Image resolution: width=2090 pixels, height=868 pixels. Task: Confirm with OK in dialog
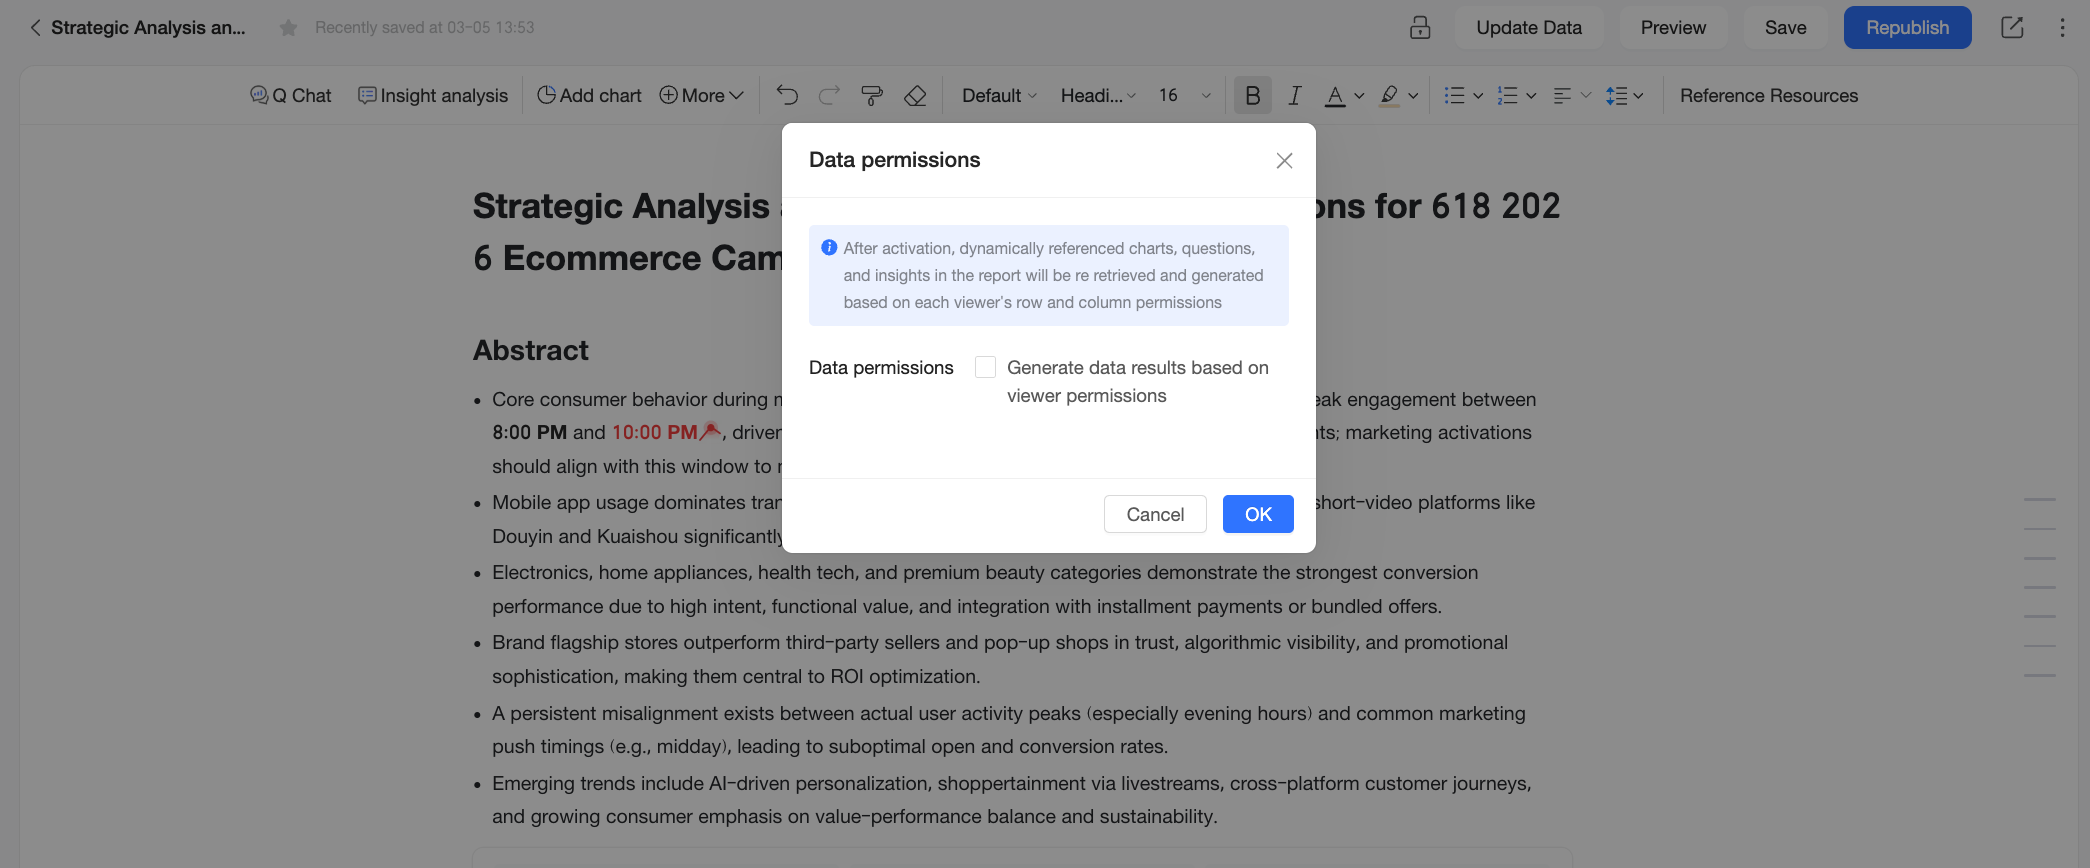(x=1258, y=514)
